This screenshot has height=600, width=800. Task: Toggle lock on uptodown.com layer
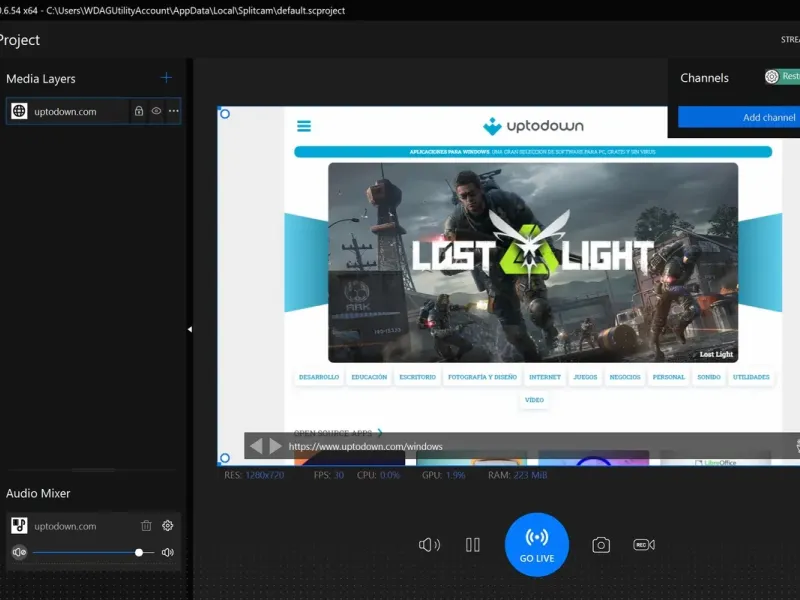point(139,111)
